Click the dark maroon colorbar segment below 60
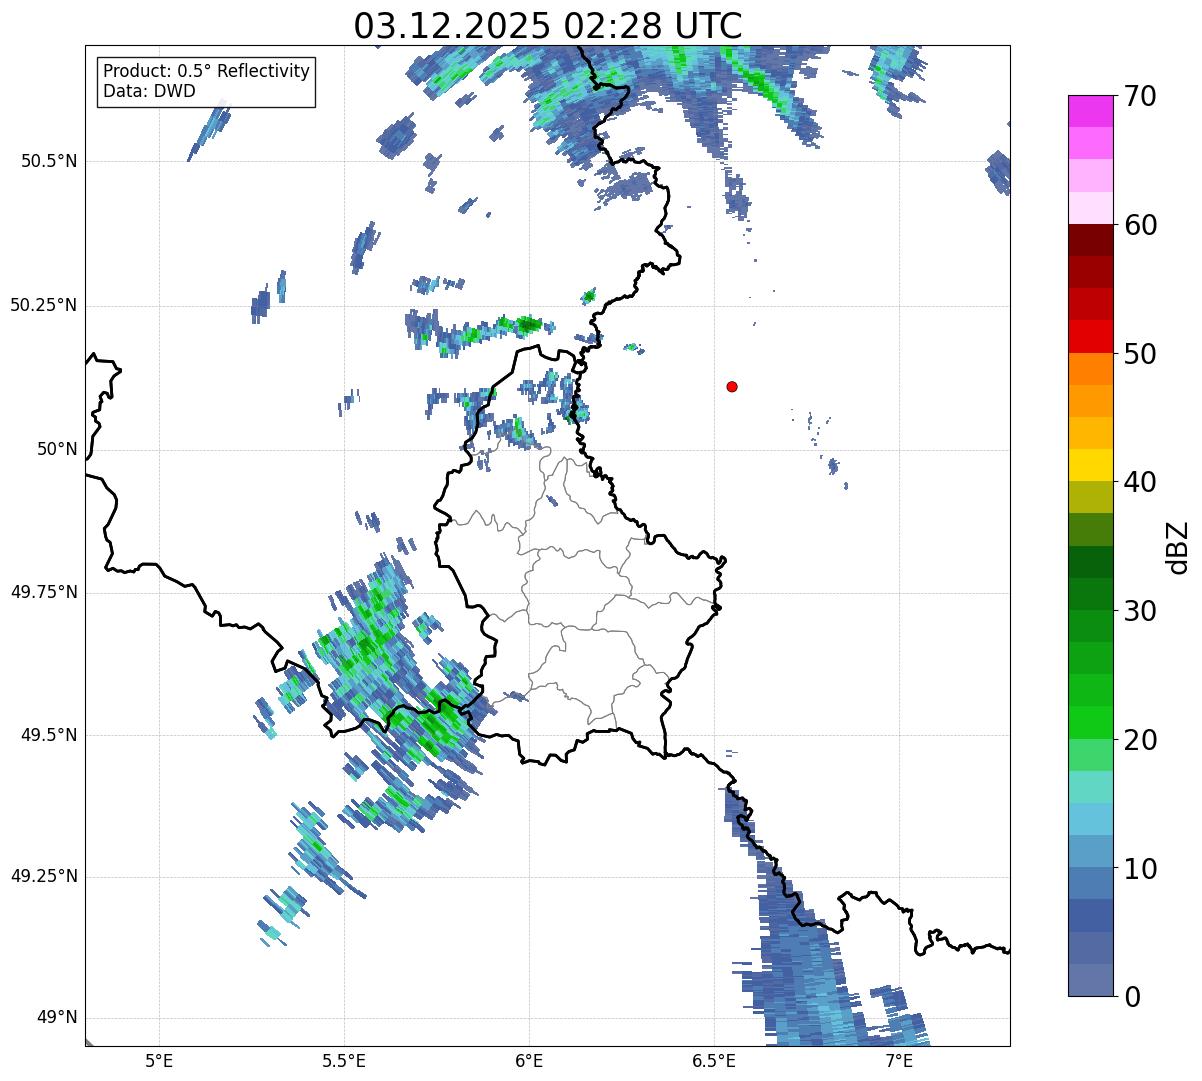1202x1081 pixels. click(1090, 240)
